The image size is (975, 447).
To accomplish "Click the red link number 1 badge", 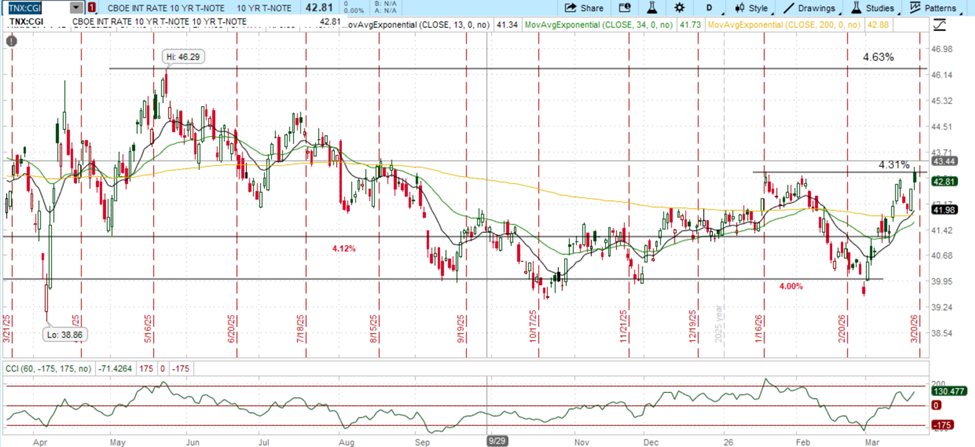I will click(x=92, y=8).
